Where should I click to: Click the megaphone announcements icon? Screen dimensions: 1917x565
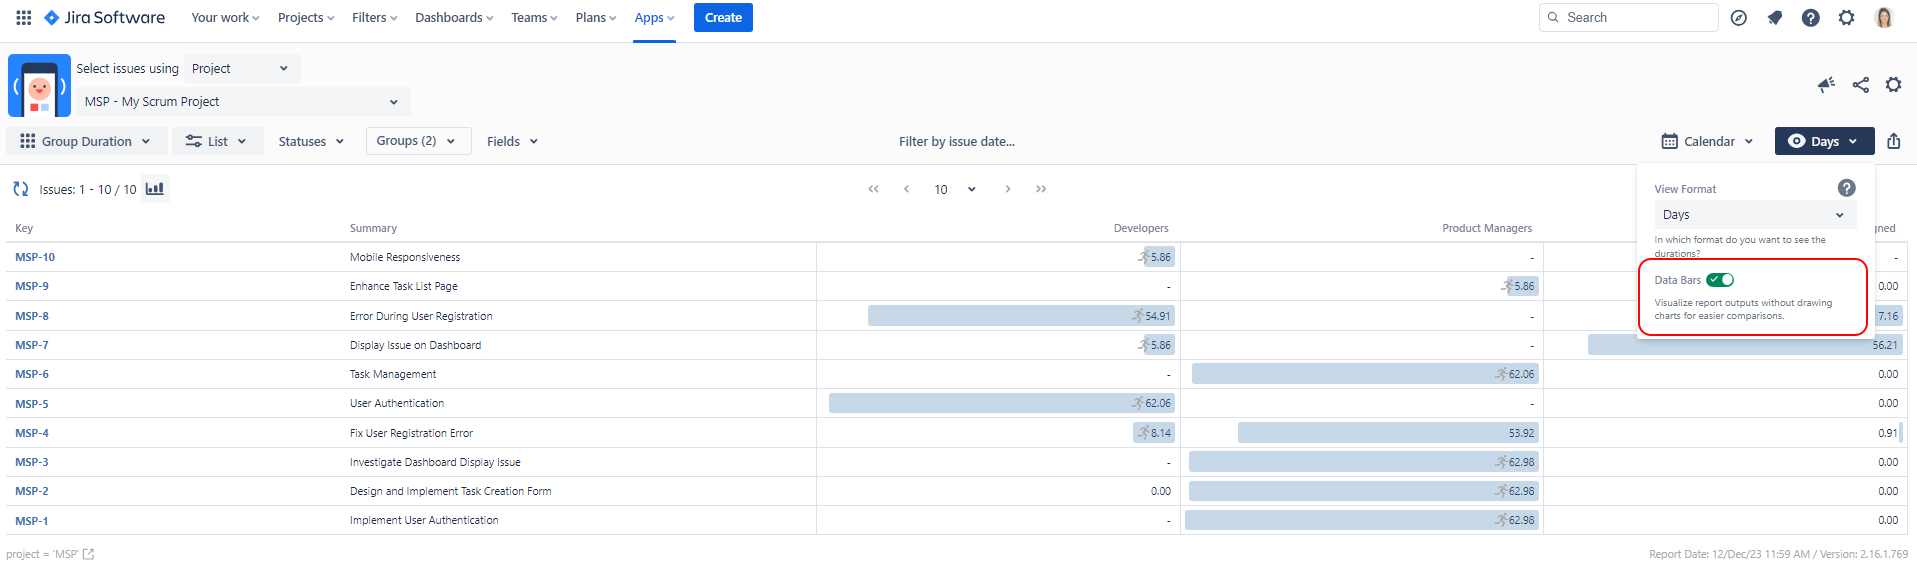tap(1826, 85)
